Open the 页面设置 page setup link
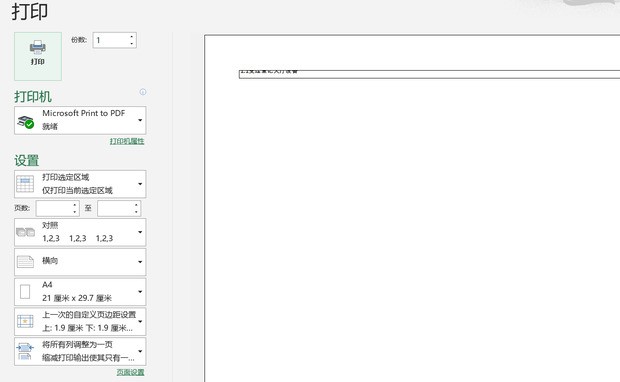 130,372
